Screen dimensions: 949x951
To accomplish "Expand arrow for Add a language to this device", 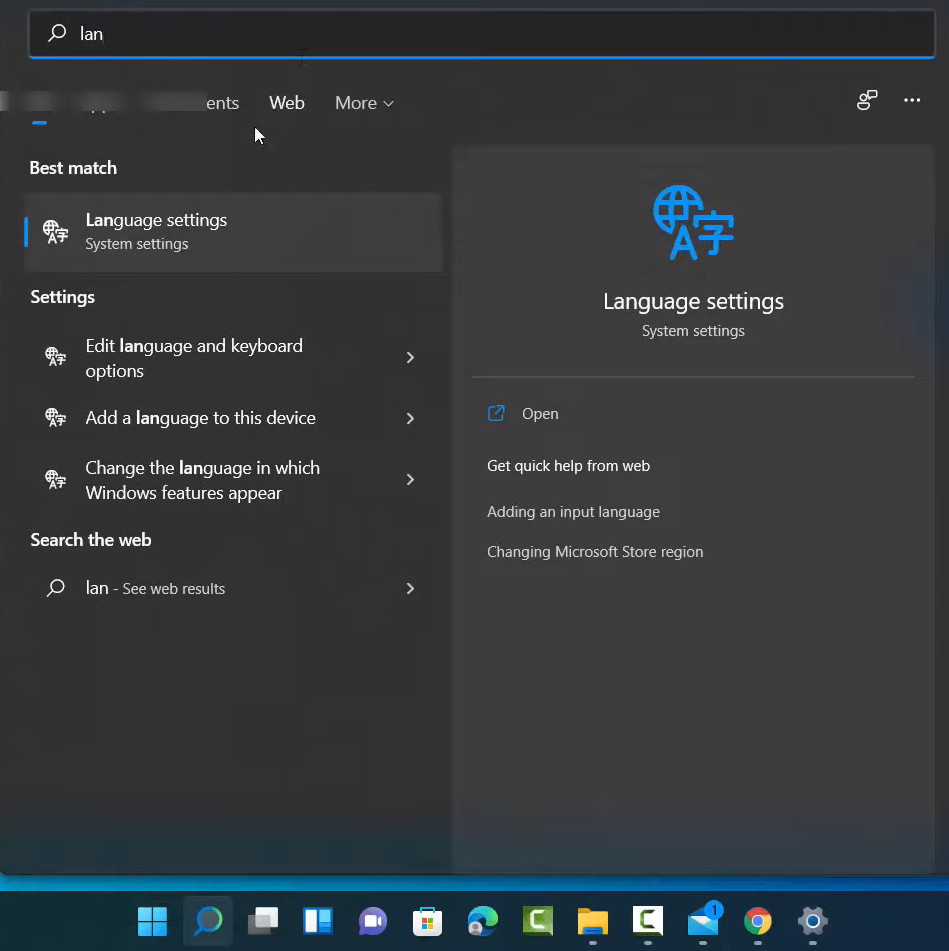I will (410, 418).
